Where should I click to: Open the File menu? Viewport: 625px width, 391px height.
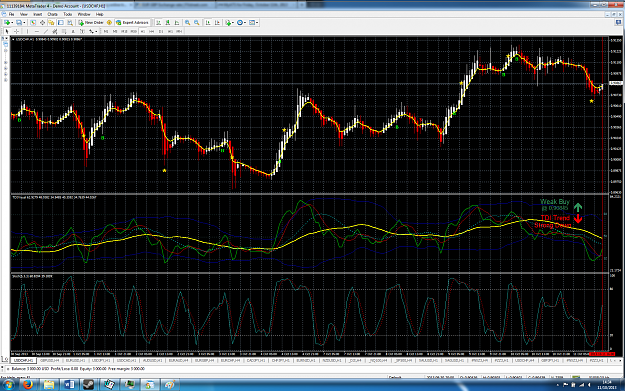(x=12, y=14)
